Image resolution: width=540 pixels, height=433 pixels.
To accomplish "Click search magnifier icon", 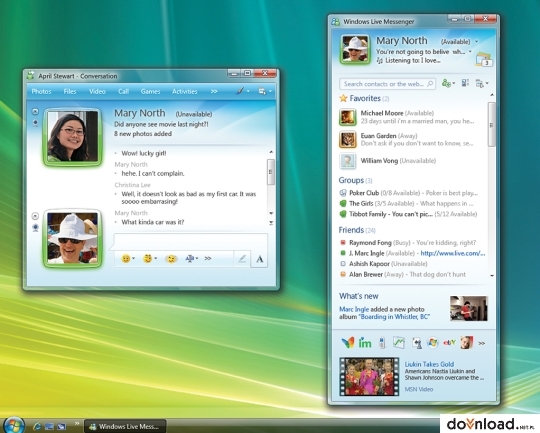I will (x=430, y=84).
